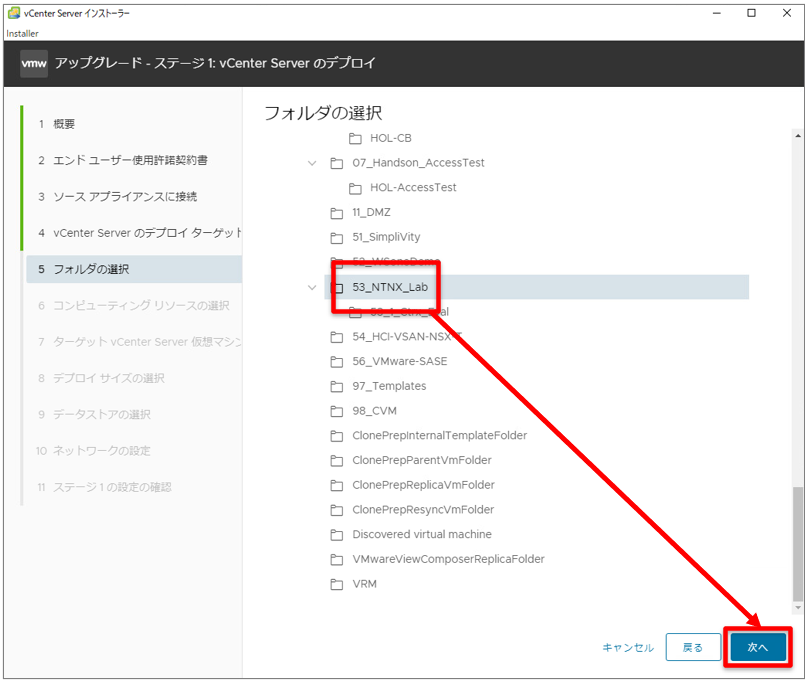Select the 11_DMZ folder name
The image size is (808, 684).
tap(372, 212)
